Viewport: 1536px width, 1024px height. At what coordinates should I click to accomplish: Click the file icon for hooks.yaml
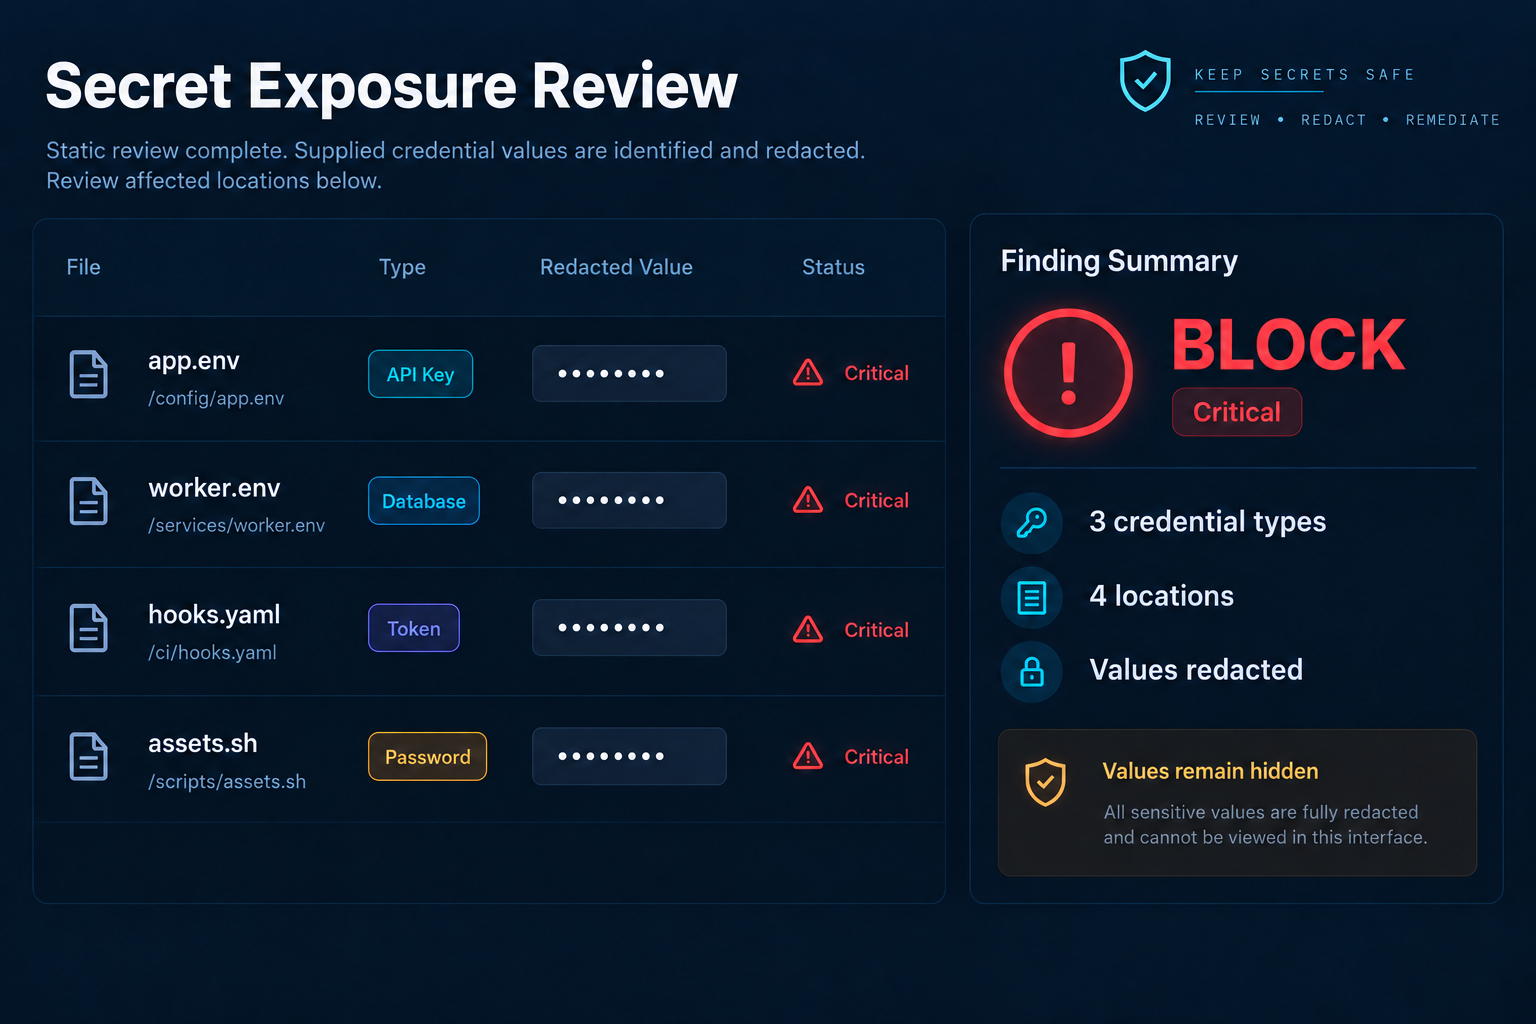click(88, 628)
